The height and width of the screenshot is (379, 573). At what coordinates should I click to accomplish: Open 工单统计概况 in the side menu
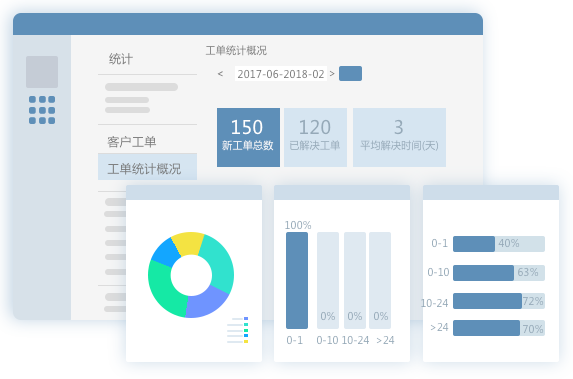[x=147, y=167]
